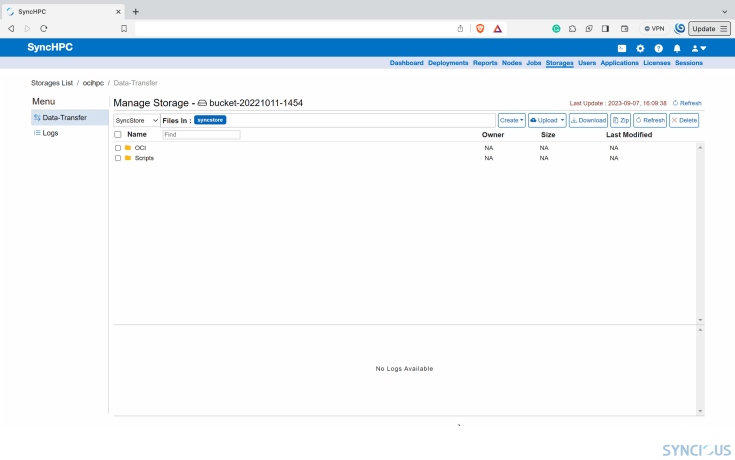Click the Scripts folder icon
This screenshot has width=735, height=460.
(128, 158)
